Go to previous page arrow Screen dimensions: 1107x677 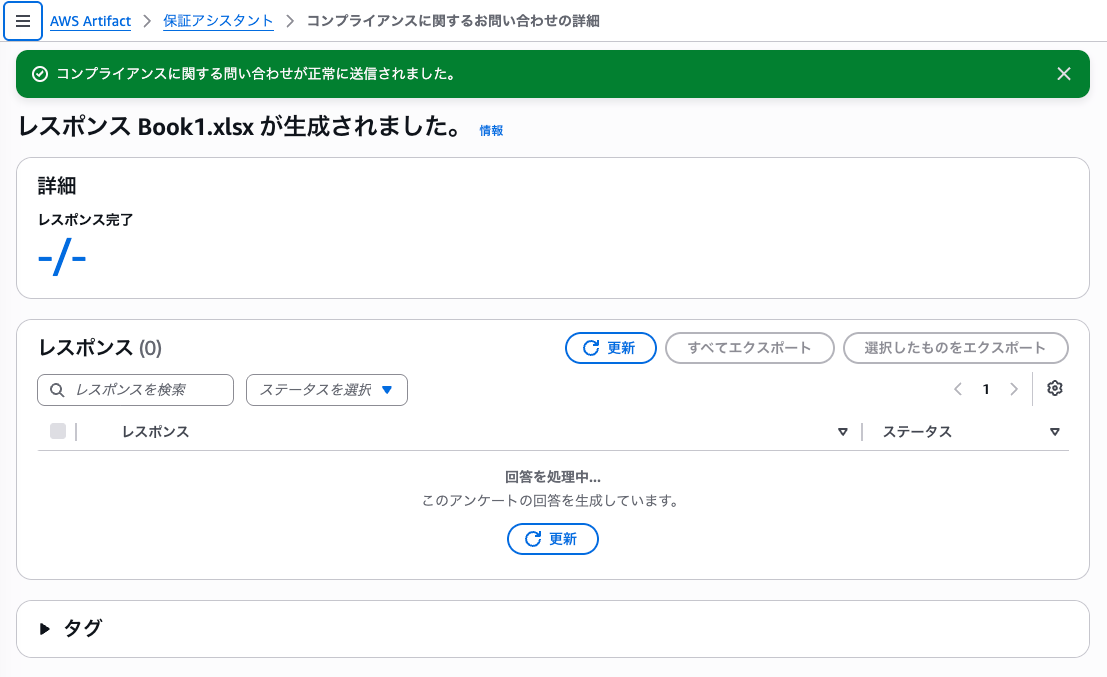pos(957,389)
